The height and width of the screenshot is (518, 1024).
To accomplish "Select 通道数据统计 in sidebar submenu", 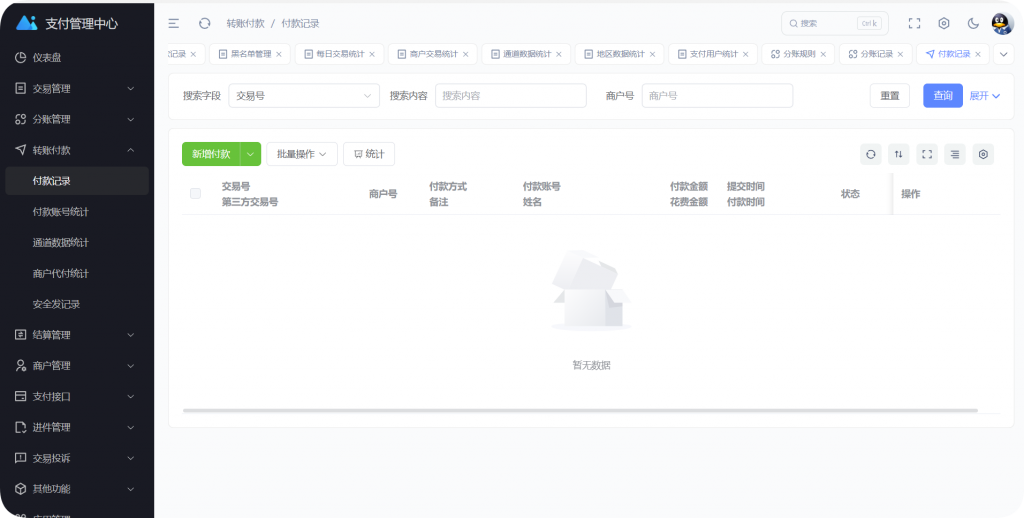I will tap(77, 242).
